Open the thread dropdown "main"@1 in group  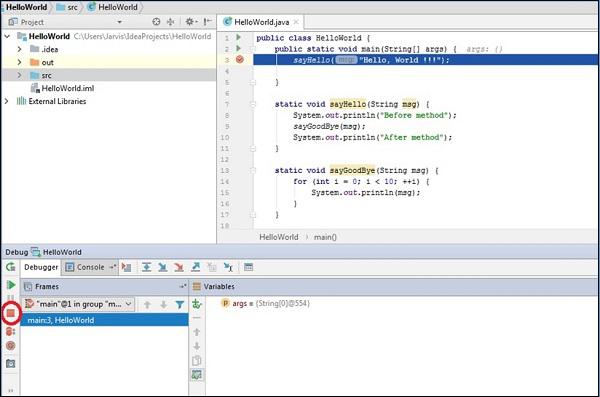[78, 304]
